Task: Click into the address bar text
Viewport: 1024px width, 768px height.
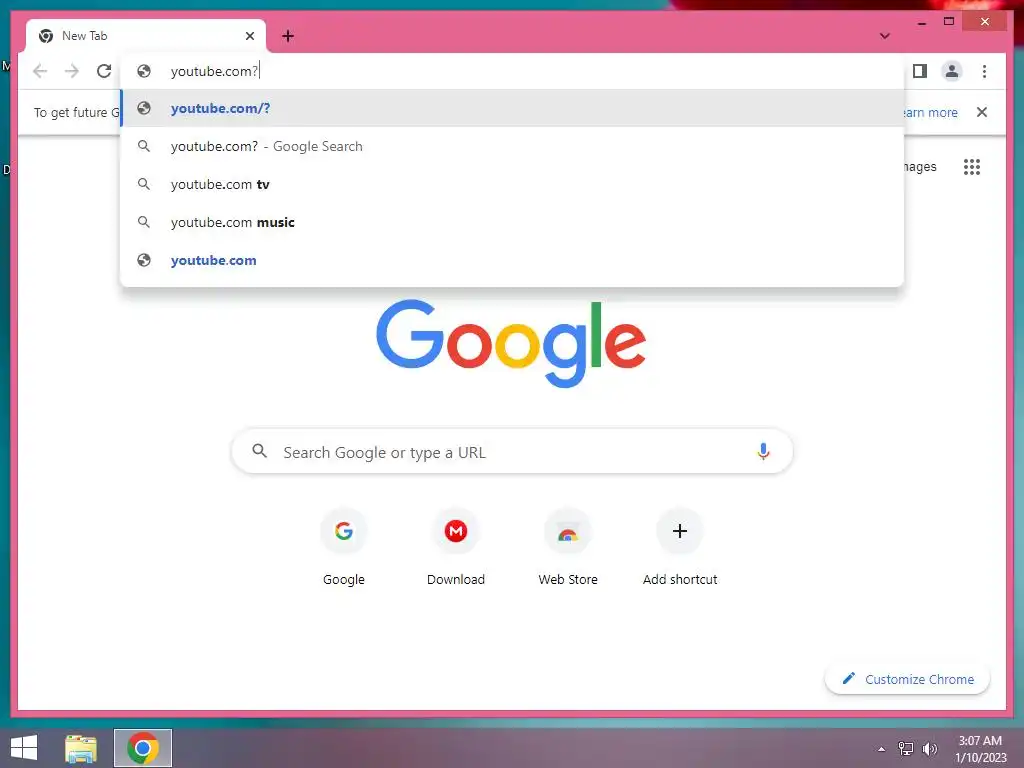Action: (x=214, y=71)
